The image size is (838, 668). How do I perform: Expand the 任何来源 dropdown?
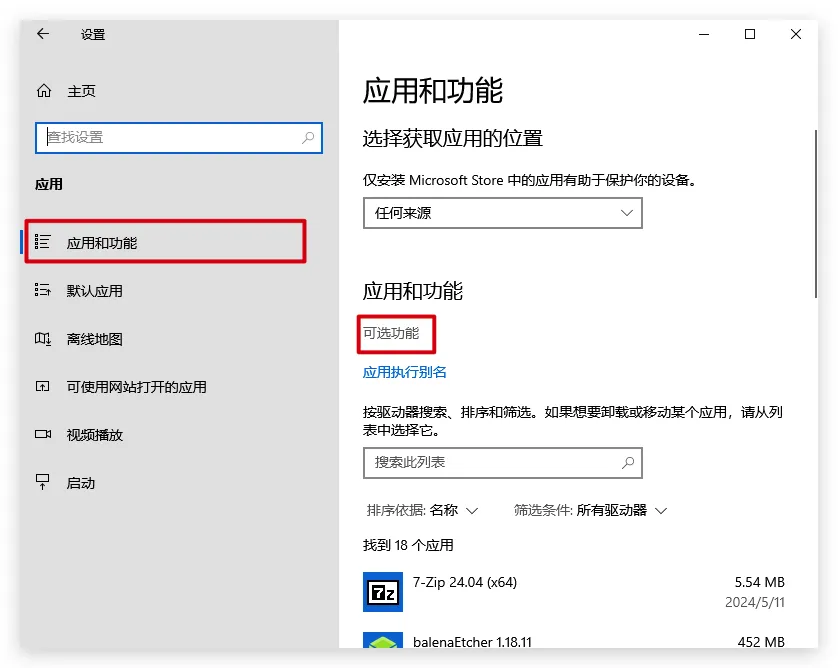tap(502, 213)
